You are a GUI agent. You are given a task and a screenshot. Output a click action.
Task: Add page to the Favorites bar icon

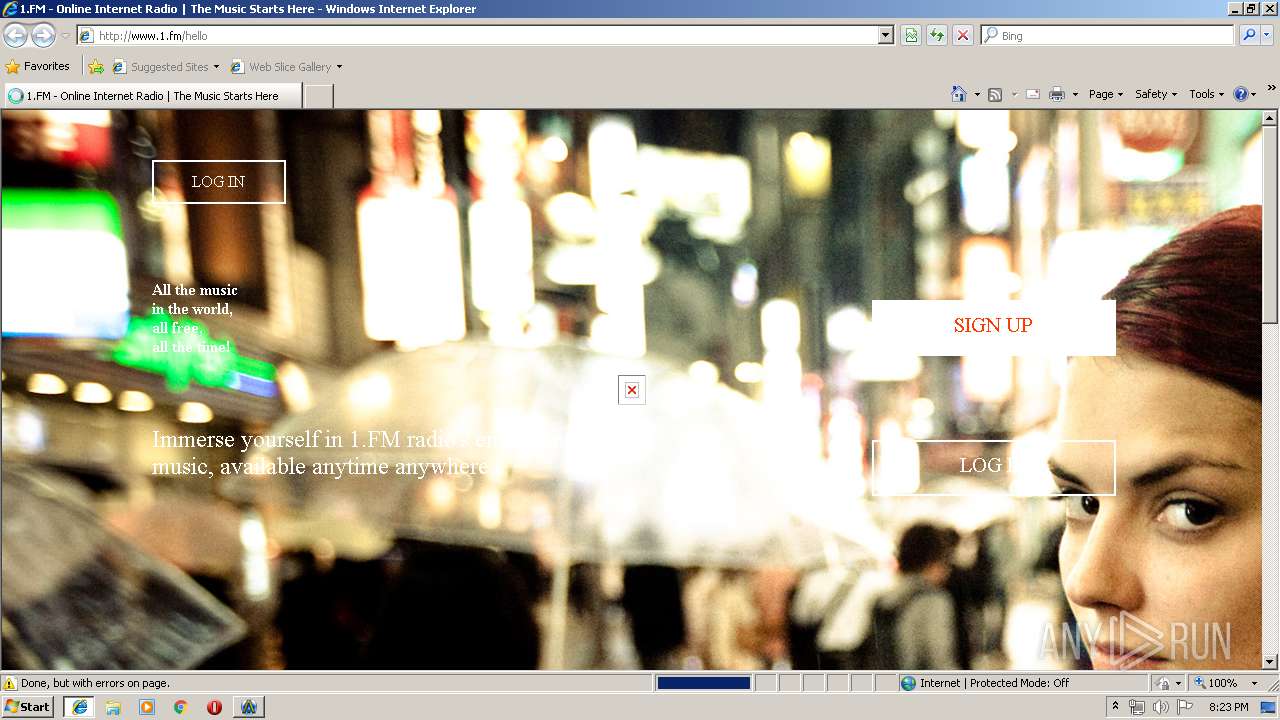pos(96,67)
